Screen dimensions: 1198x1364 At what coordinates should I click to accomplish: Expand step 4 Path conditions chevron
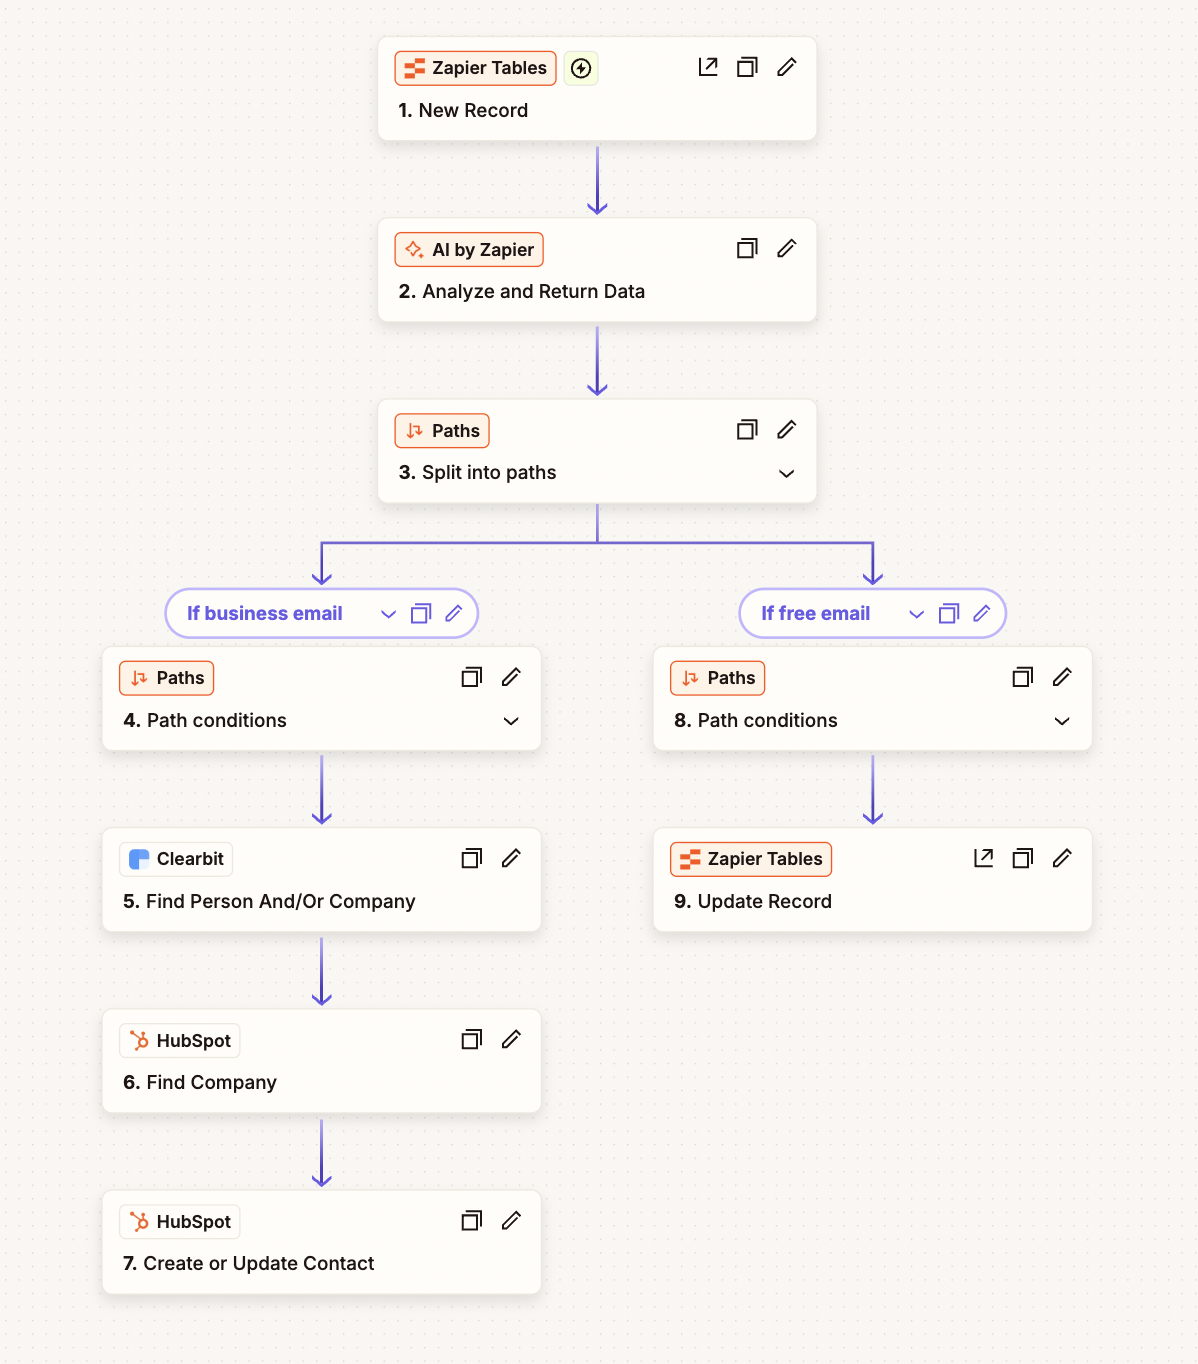point(511,721)
